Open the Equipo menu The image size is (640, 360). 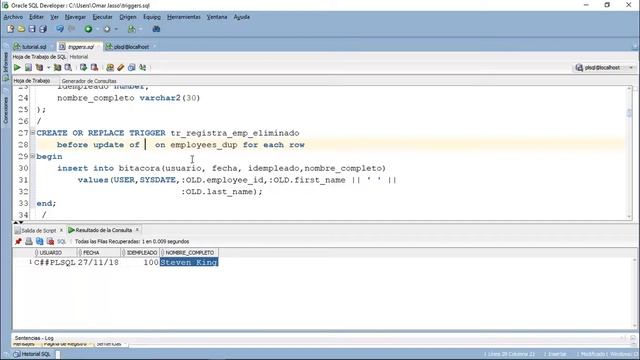pyautogui.click(x=152, y=17)
